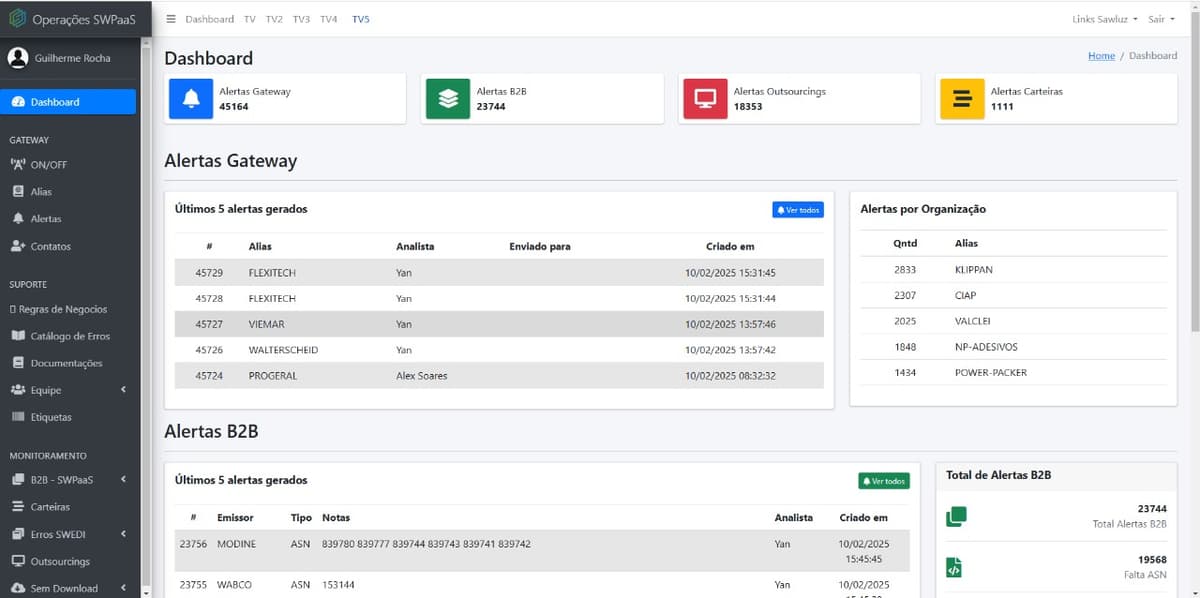Select alert row 45728 FLEXITECH

tap(499, 298)
